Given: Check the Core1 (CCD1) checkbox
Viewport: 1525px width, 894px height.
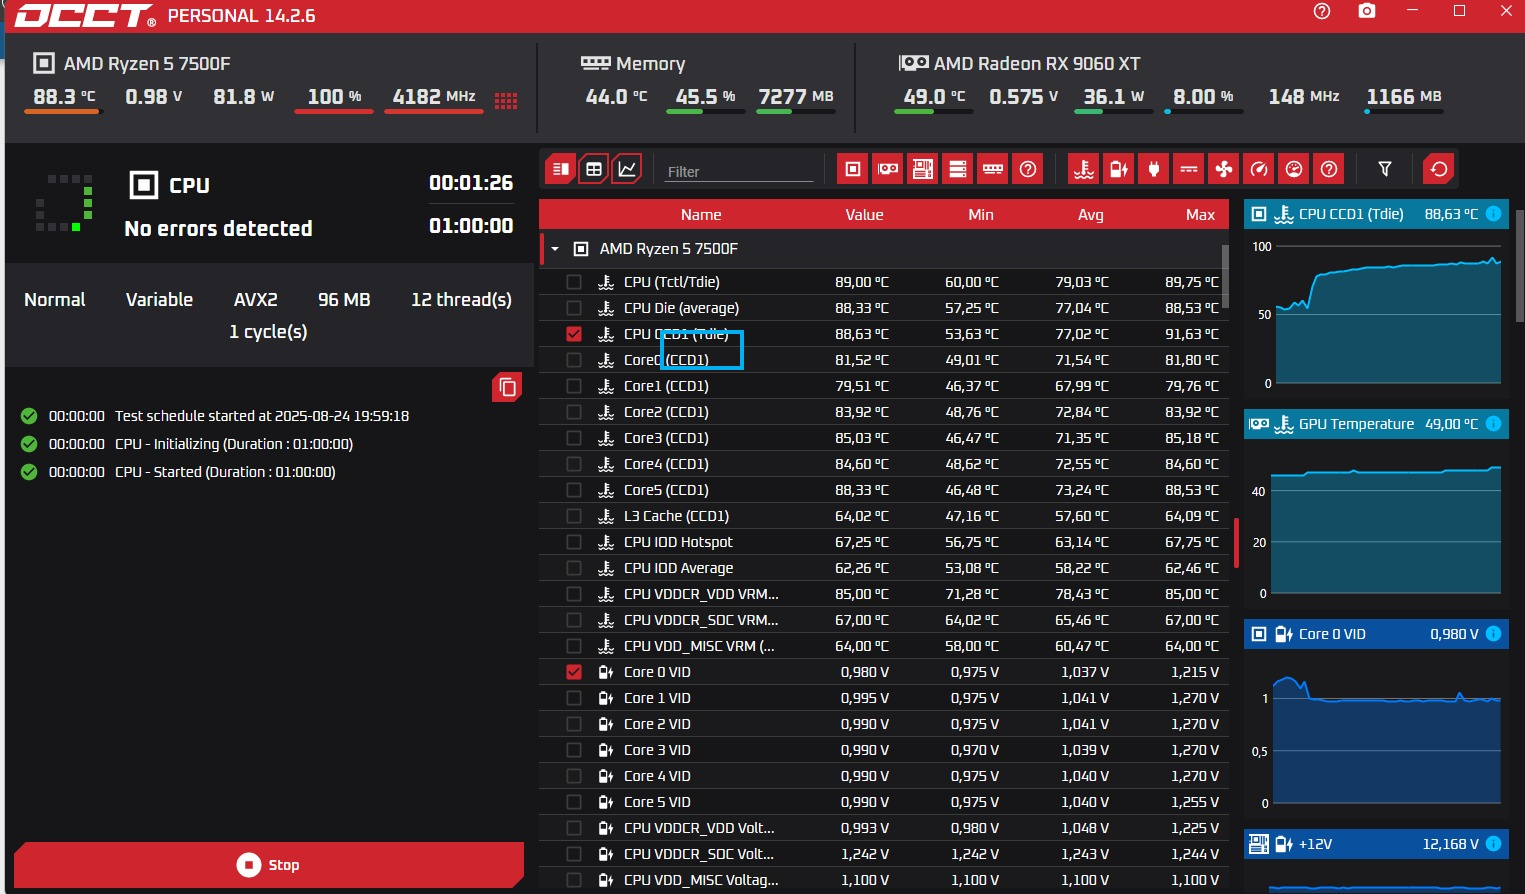Looking at the screenshot, I should coord(574,386).
